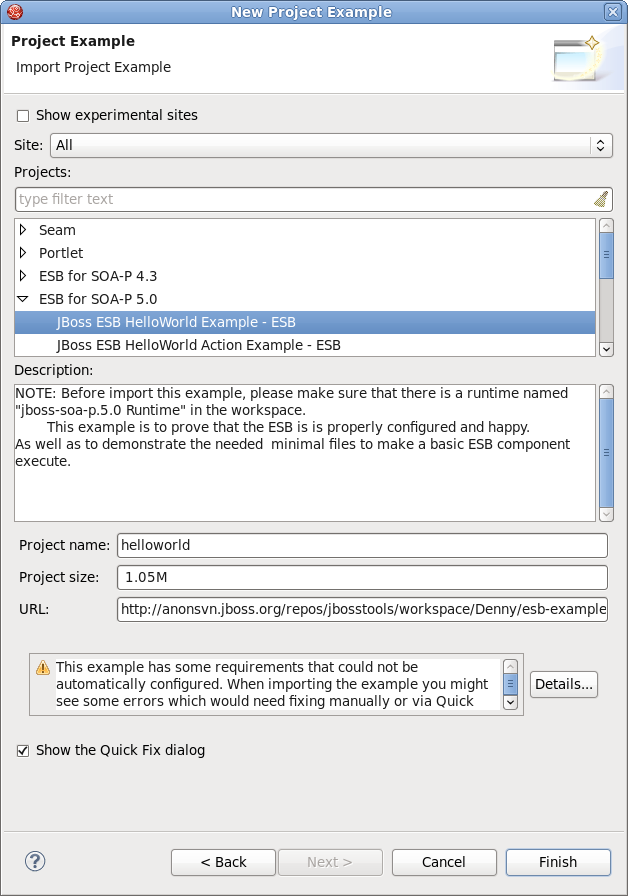Click the Finish button
The image size is (628, 896).
(x=558, y=862)
